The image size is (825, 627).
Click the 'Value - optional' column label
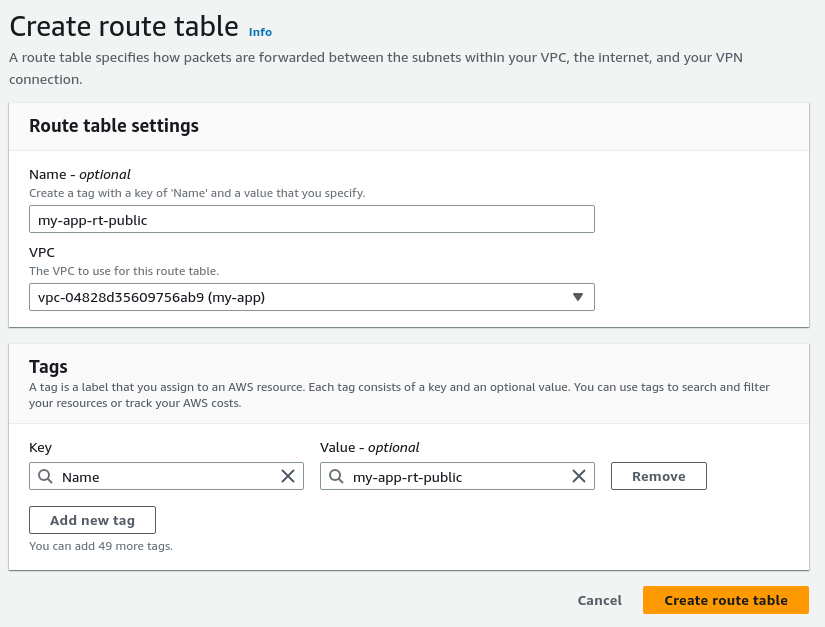point(370,447)
